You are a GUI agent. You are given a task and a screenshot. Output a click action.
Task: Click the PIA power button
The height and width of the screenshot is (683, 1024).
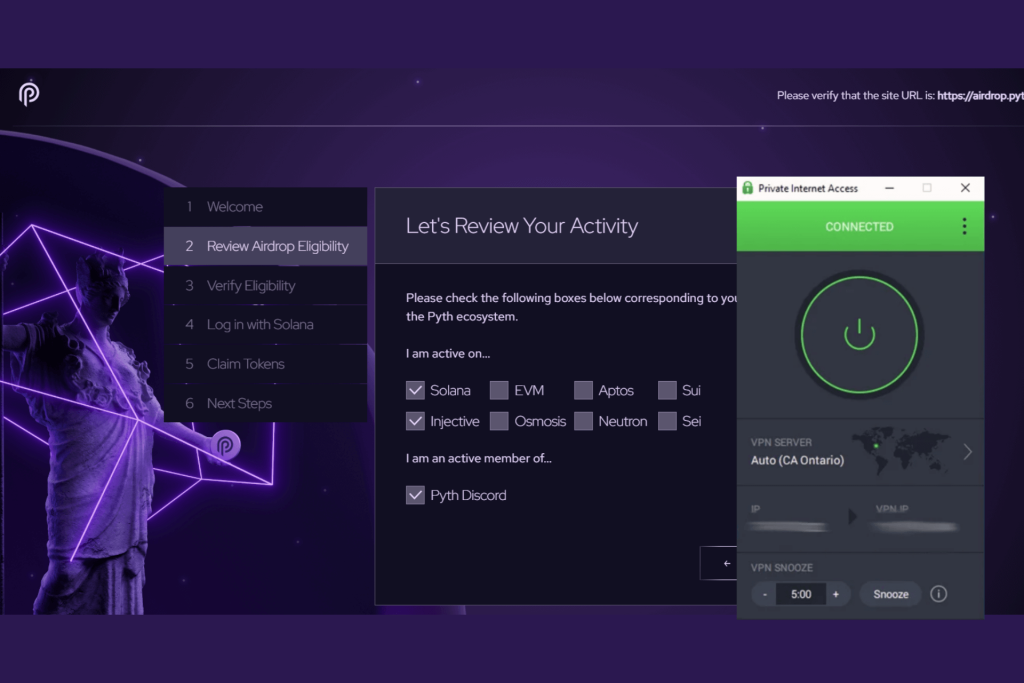click(x=859, y=337)
